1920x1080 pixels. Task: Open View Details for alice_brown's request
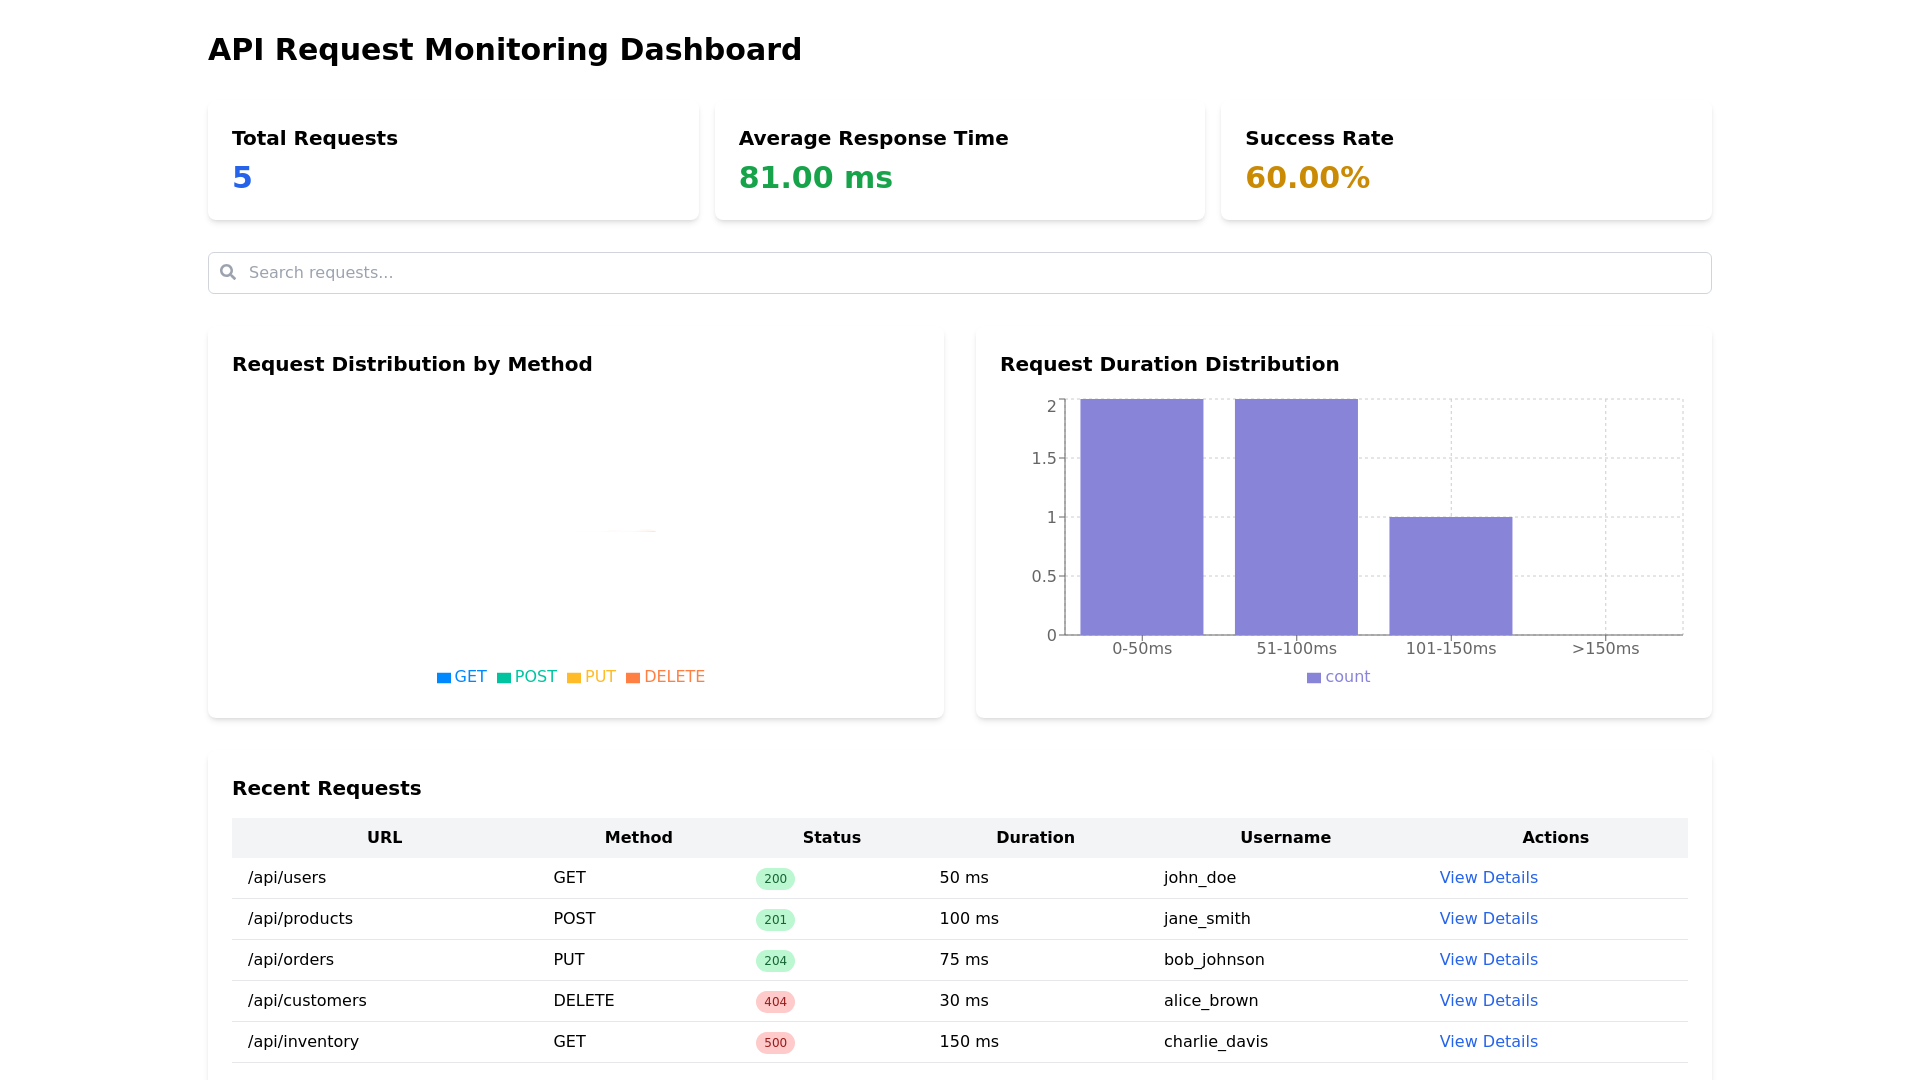1488,1001
